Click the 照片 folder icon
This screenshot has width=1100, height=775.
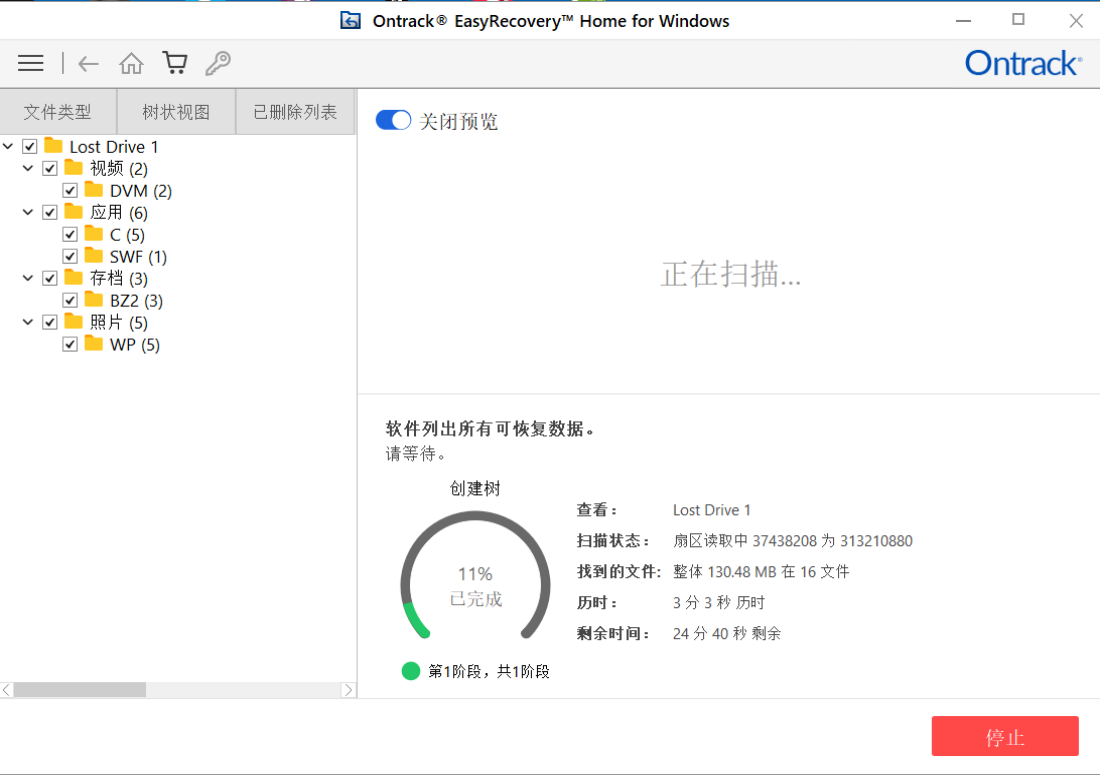point(74,322)
